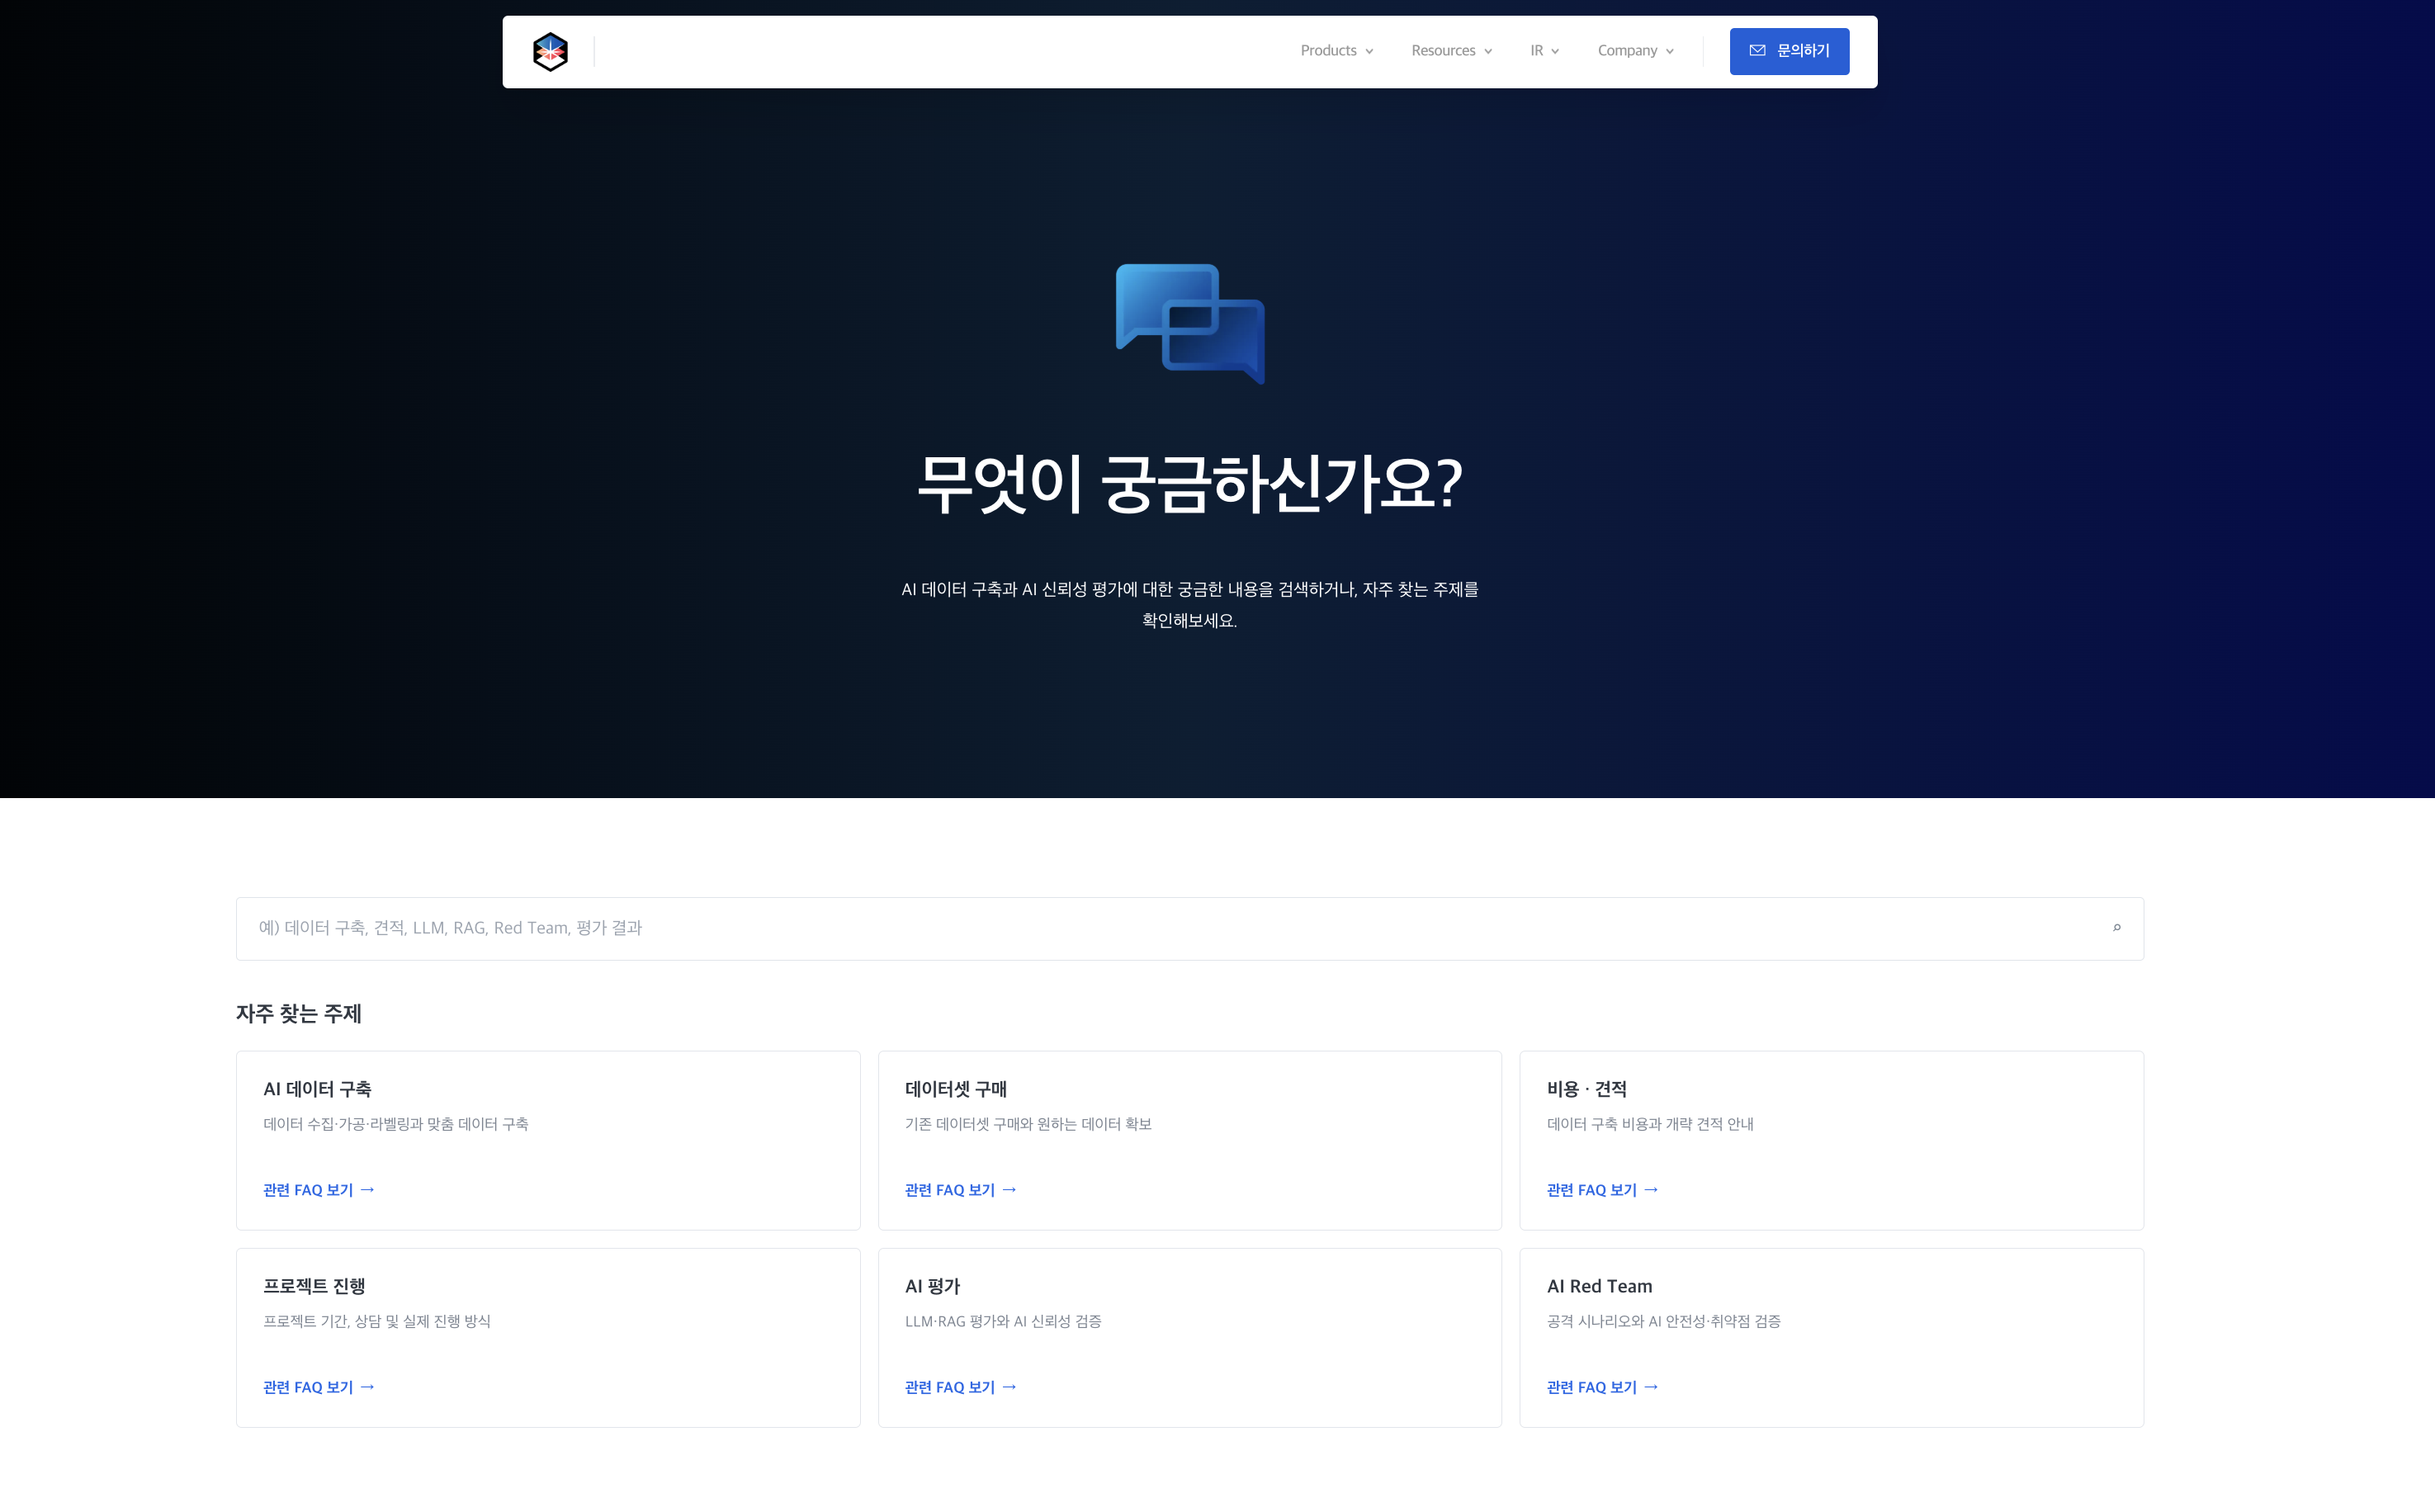Select the AI 평가 card title
The height and width of the screenshot is (1512, 2435).
click(x=932, y=1286)
